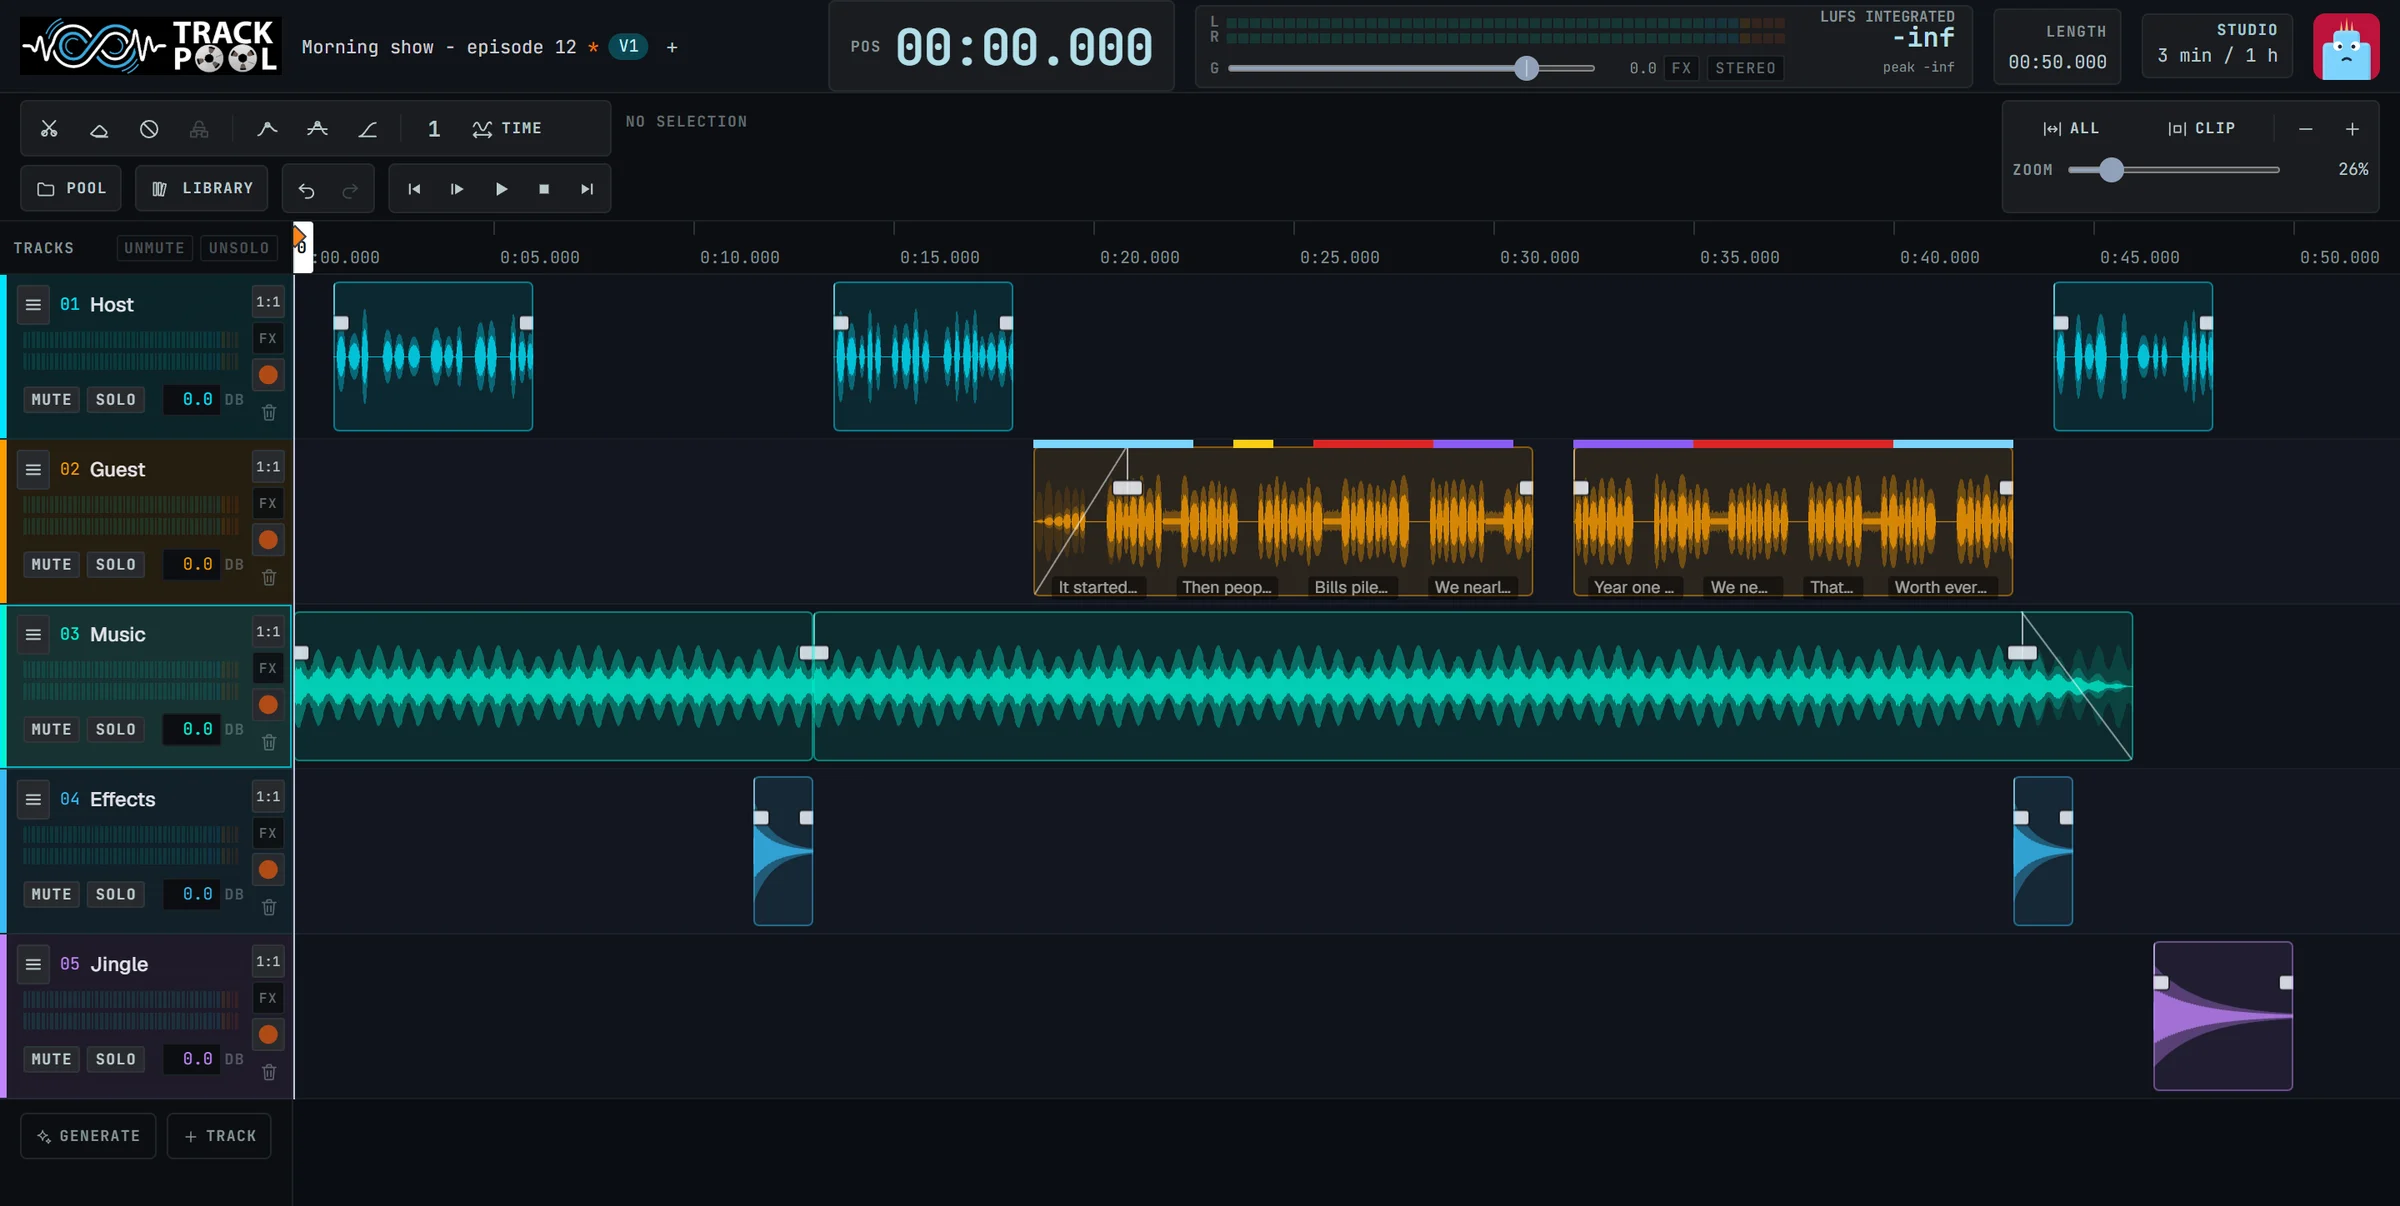The height and width of the screenshot is (1206, 2400).
Task: Add a new track with + TRACK
Action: [219, 1136]
